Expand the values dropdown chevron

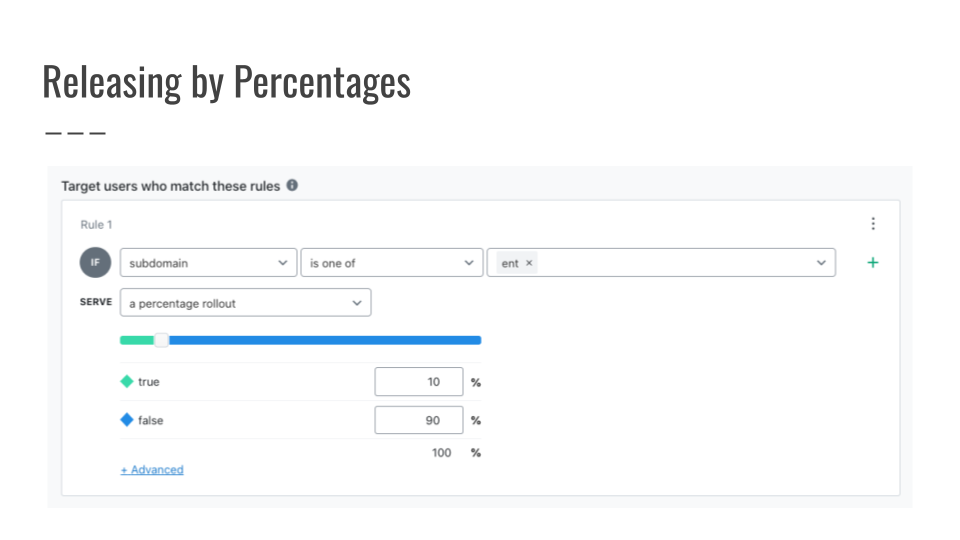[x=821, y=263]
